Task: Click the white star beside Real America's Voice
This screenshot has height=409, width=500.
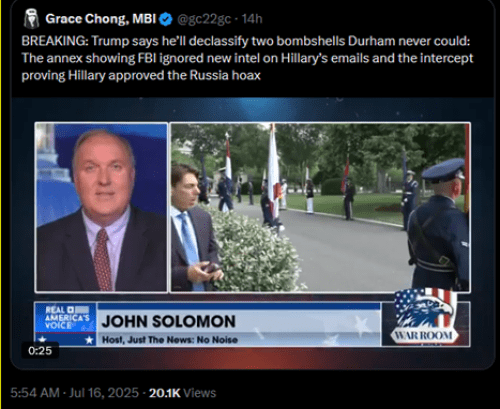Action: tap(89, 340)
